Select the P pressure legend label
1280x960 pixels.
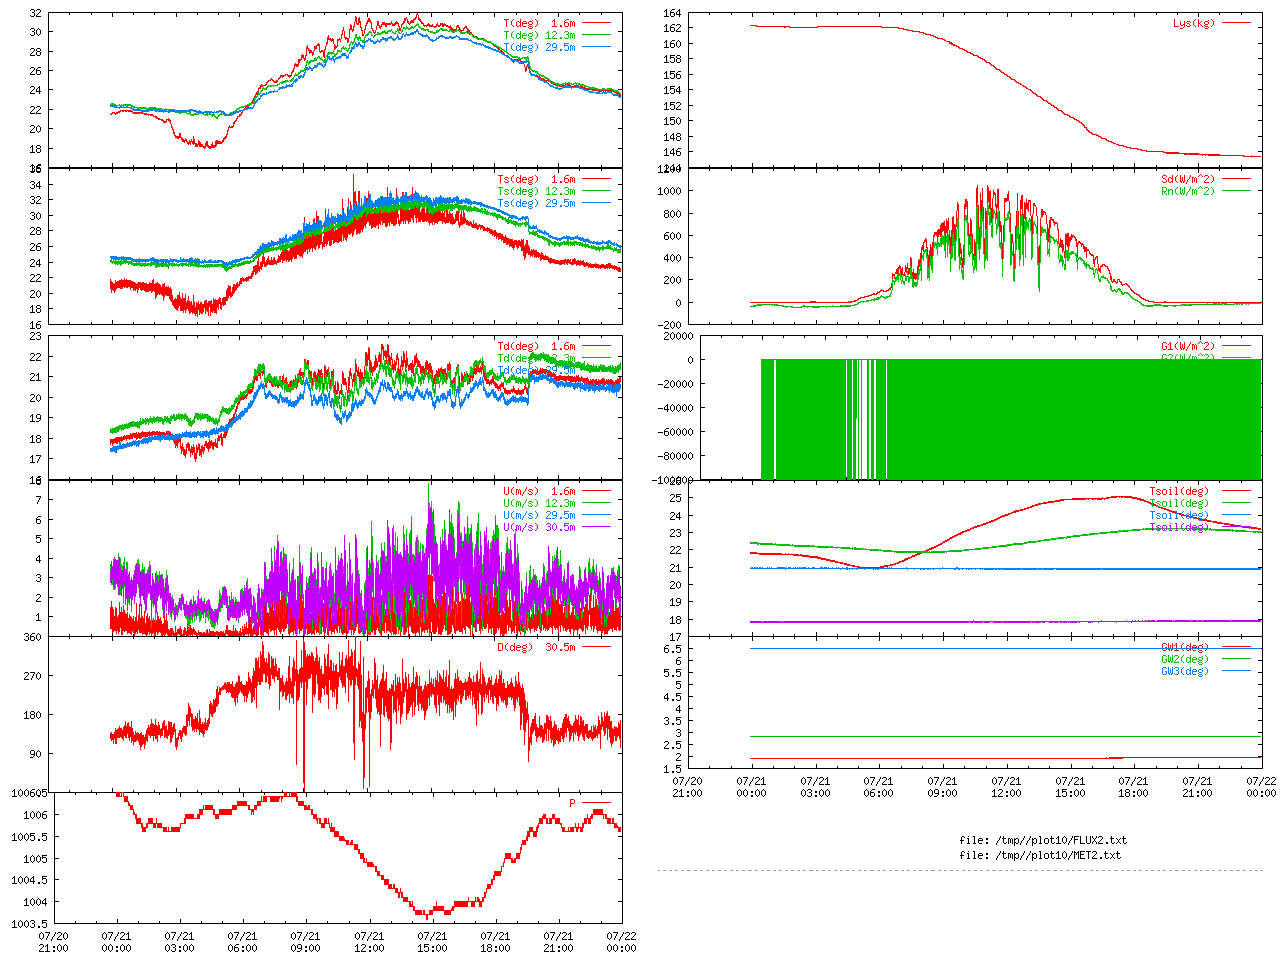(x=572, y=803)
